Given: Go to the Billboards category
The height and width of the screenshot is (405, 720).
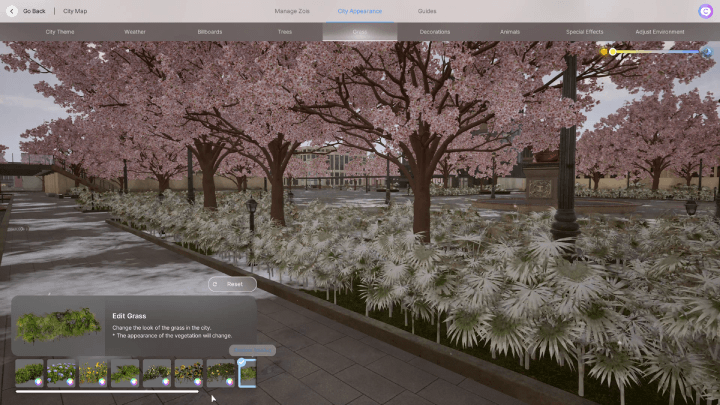Looking at the screenshot, I should [210, 32].
